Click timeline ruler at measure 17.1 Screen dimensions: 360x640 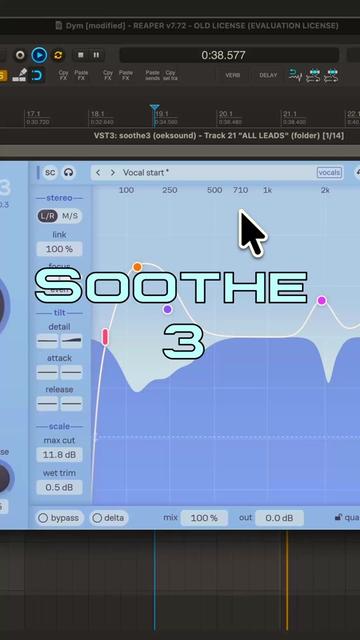click(33, 114)
